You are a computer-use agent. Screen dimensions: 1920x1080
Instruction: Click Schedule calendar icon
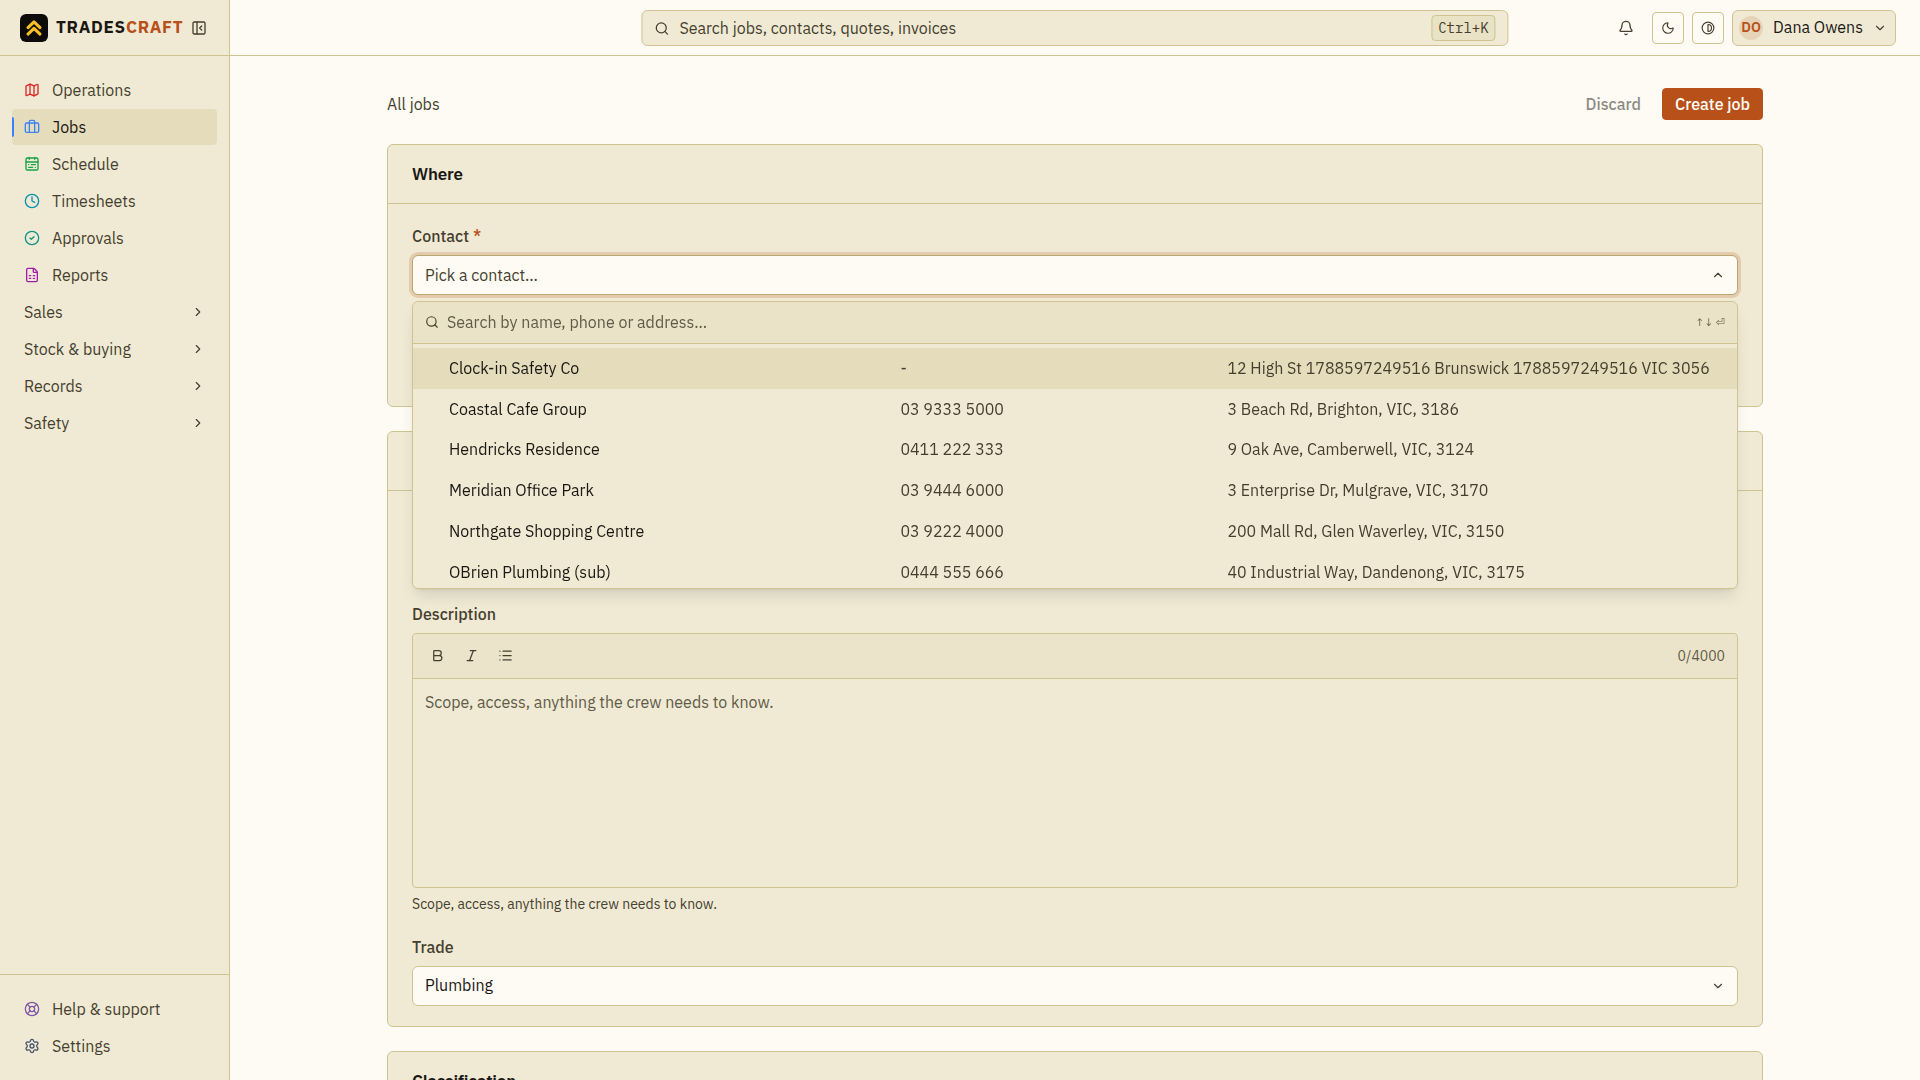tap(32, 164)
